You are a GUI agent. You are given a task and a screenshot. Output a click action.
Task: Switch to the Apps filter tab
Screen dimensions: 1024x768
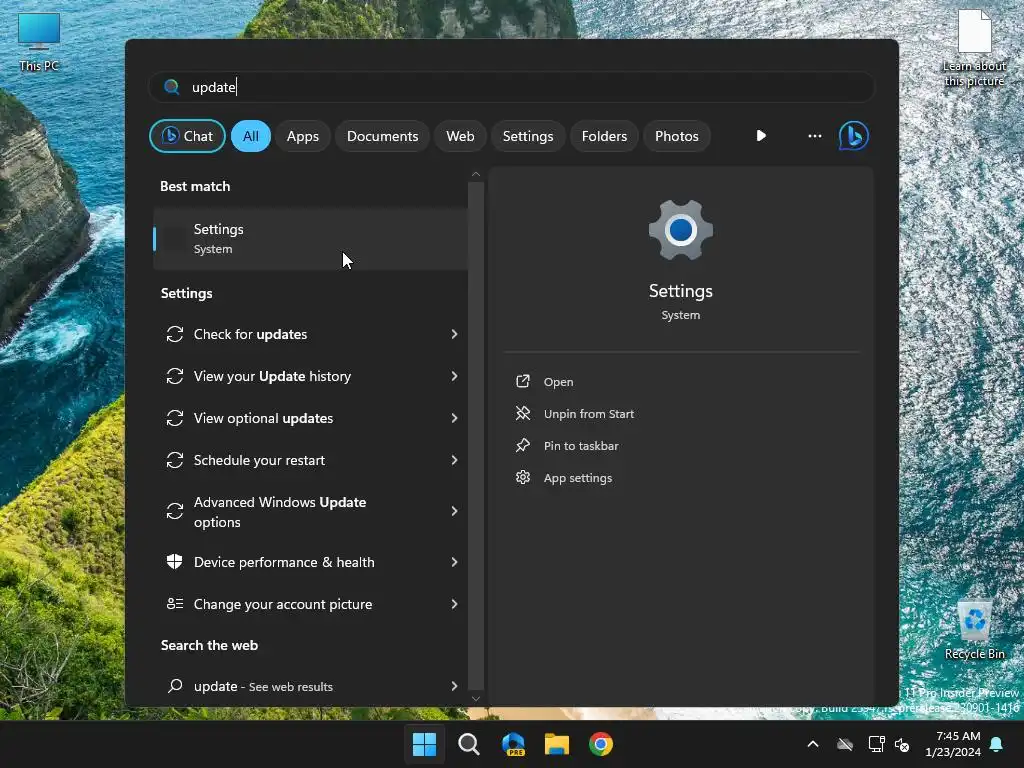[302, 136]
